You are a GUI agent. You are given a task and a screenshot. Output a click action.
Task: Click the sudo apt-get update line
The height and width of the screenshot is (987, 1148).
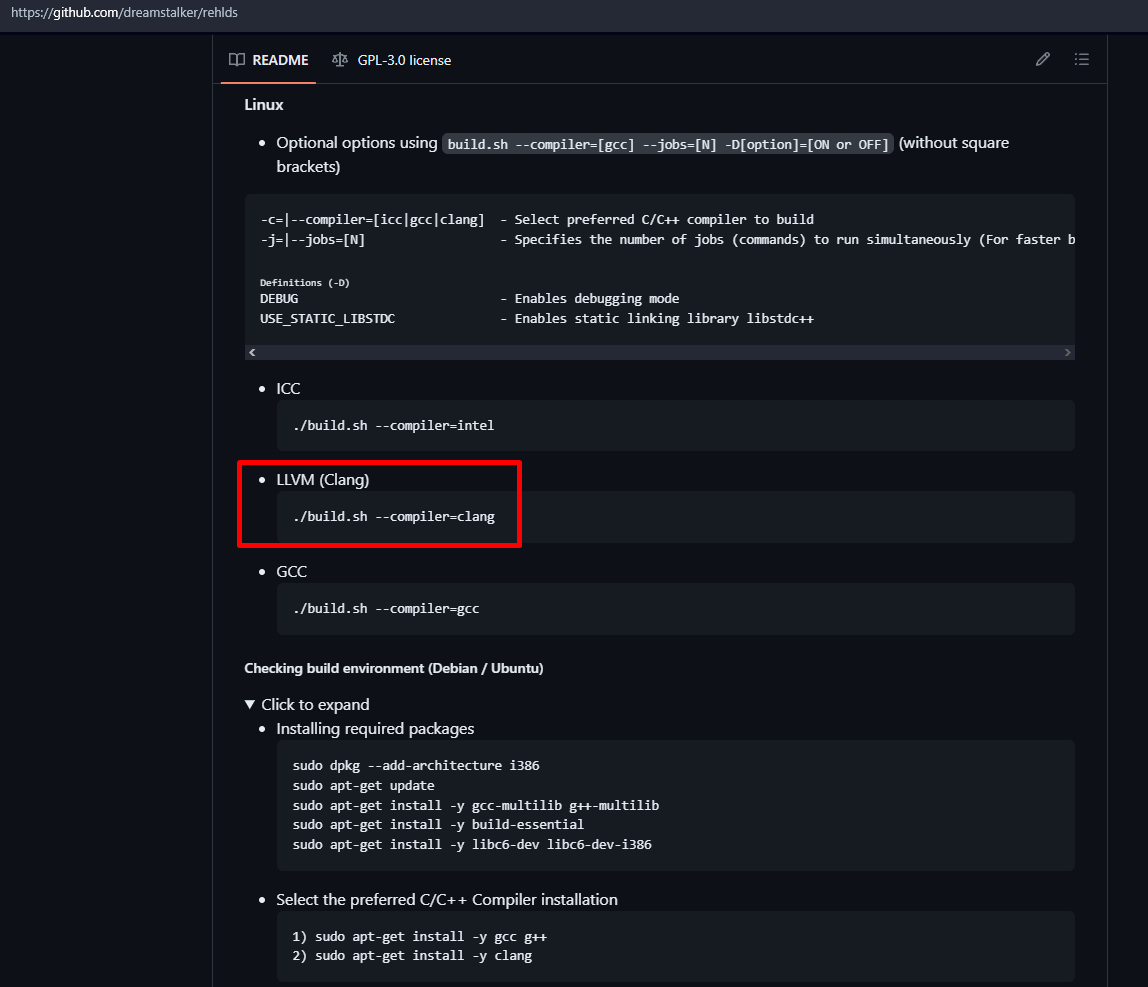click(363, 786)
